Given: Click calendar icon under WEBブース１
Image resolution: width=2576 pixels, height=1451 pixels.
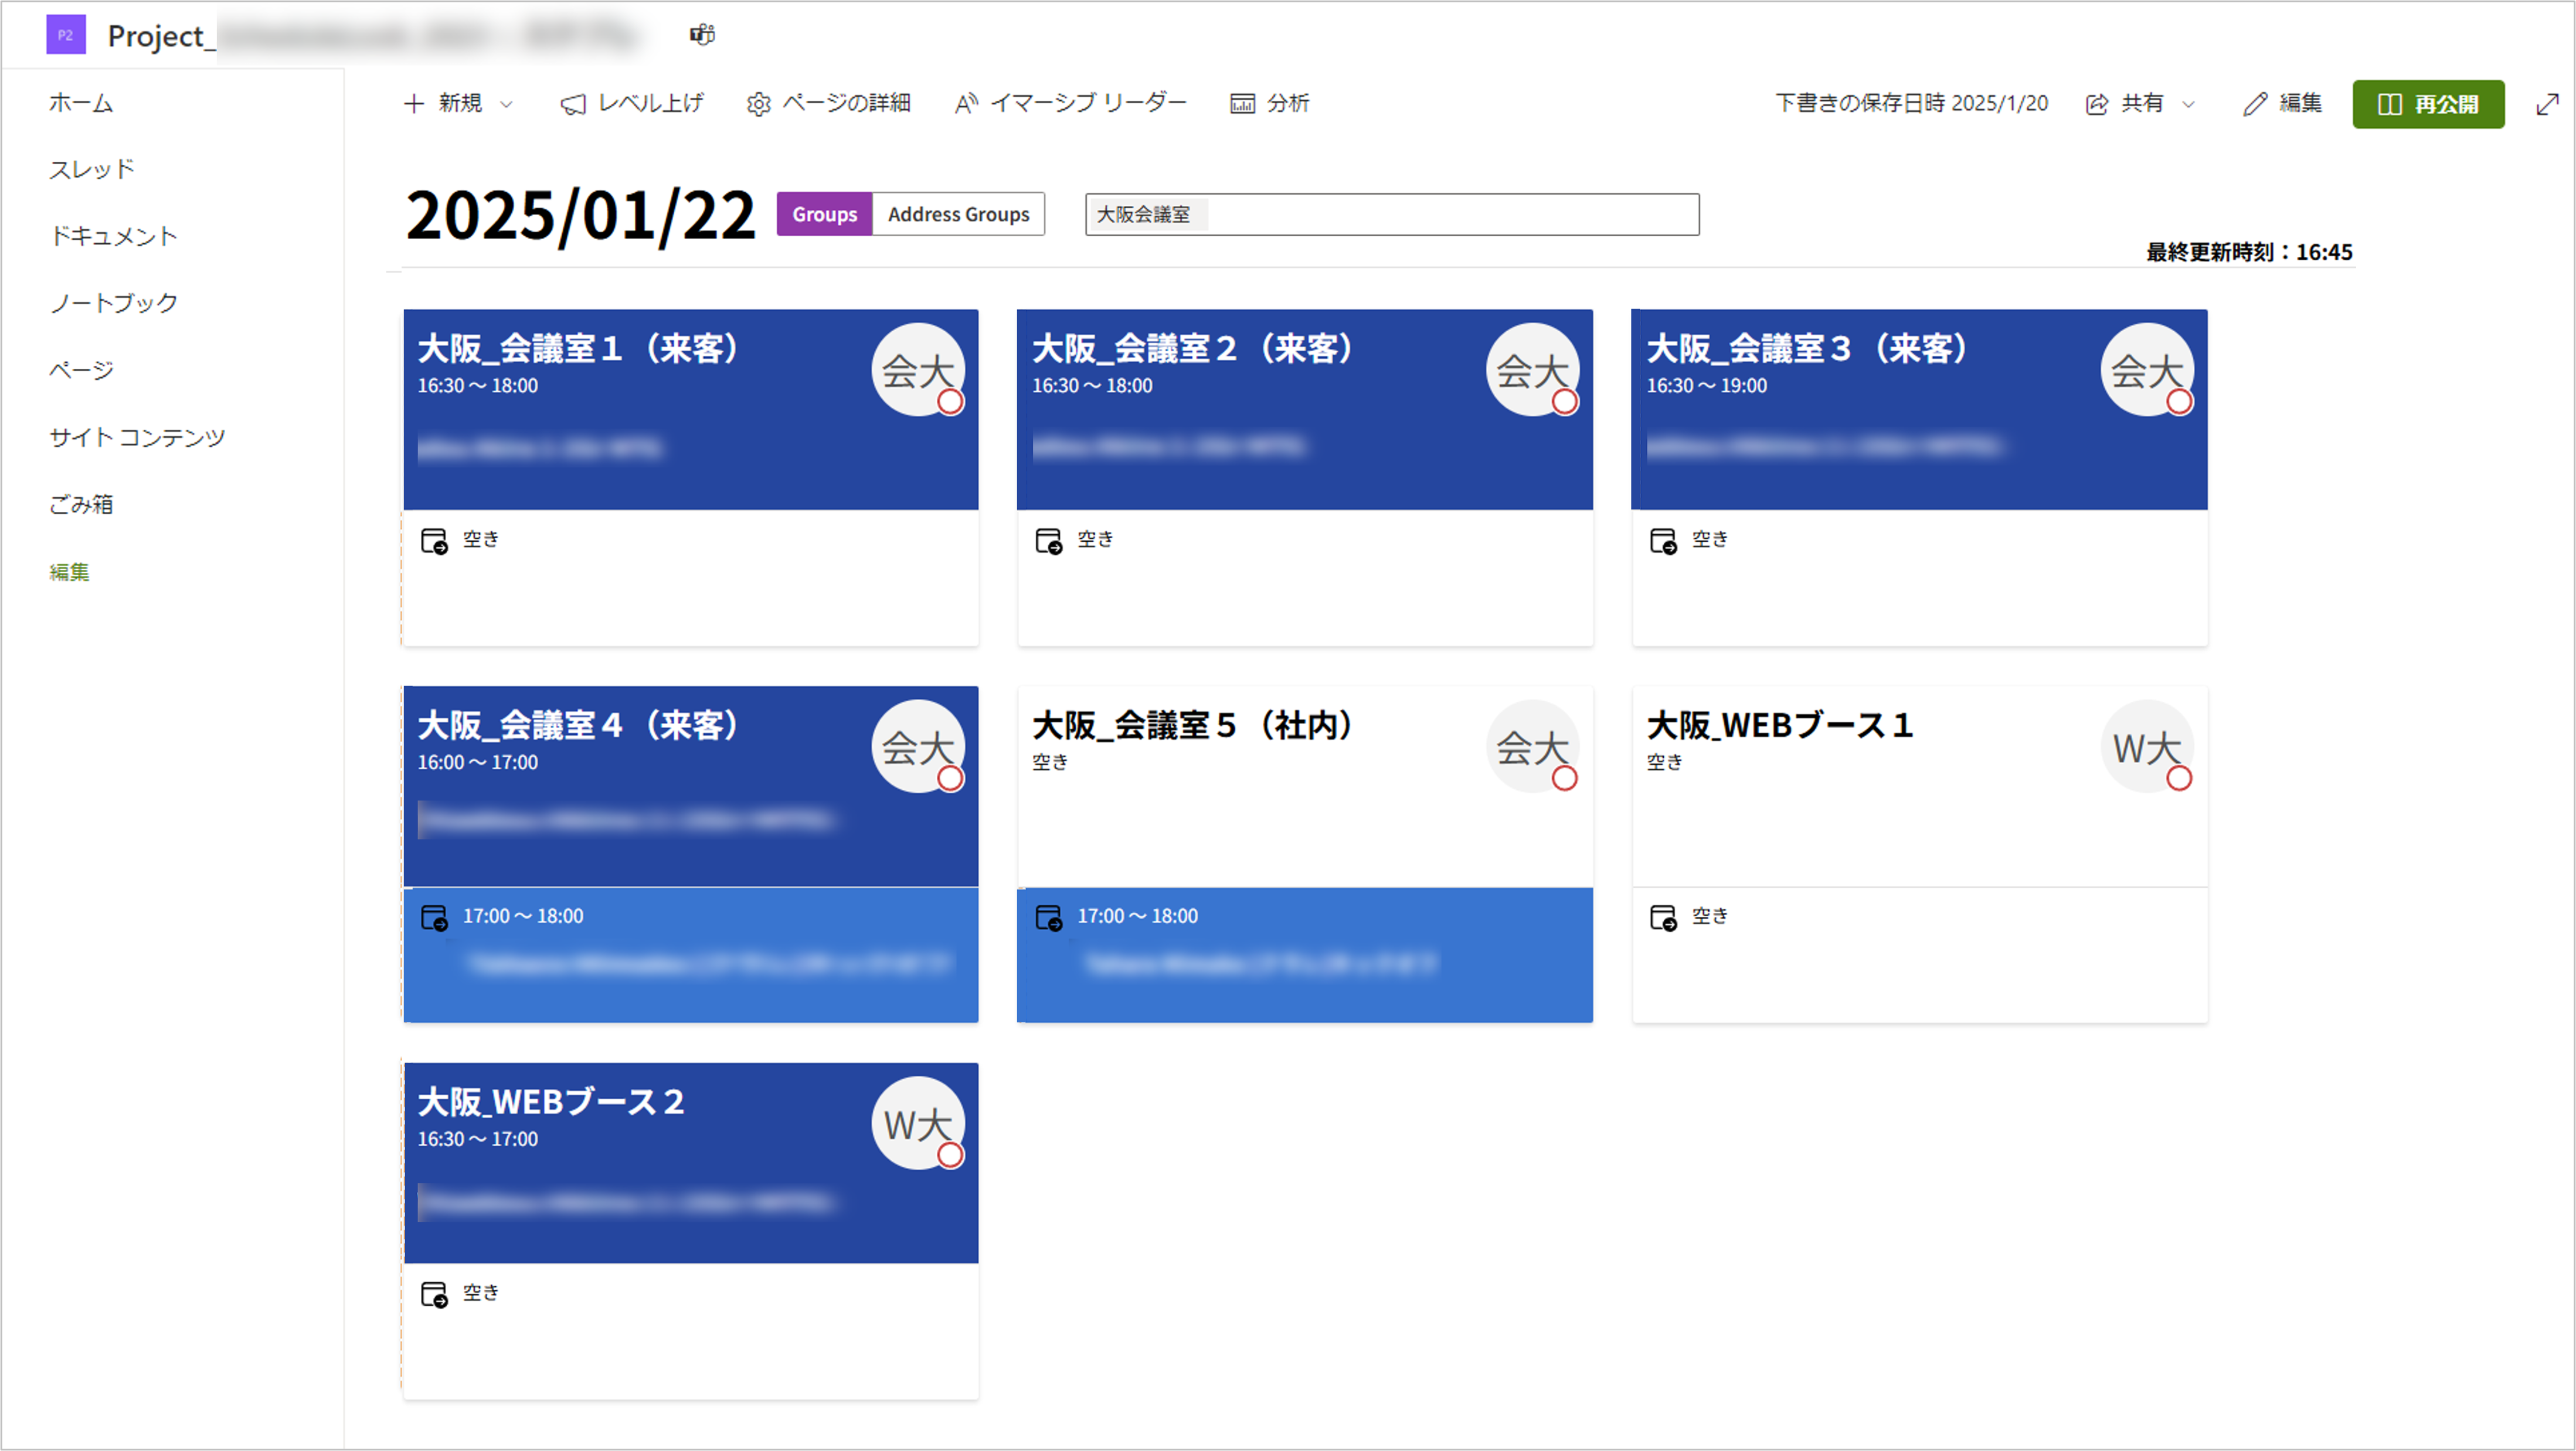Looking at the screenshot, I should [1663, 918].
